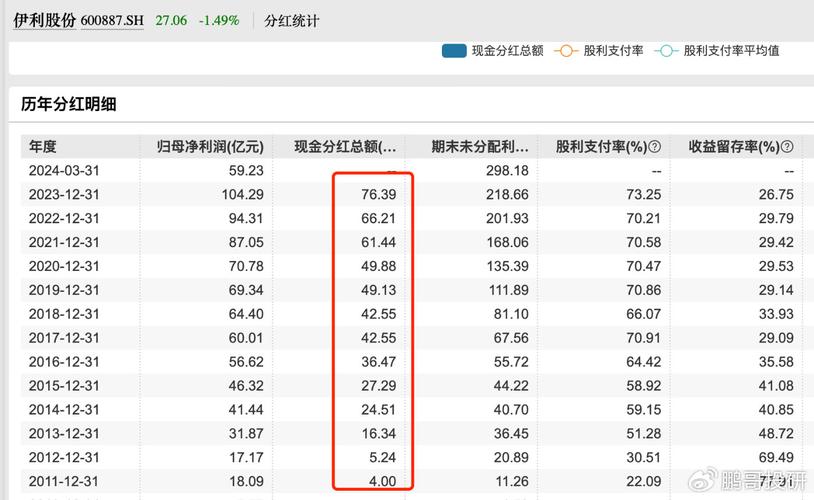Click help icon beside 股利支付率(%) header

tap(654, 147)
